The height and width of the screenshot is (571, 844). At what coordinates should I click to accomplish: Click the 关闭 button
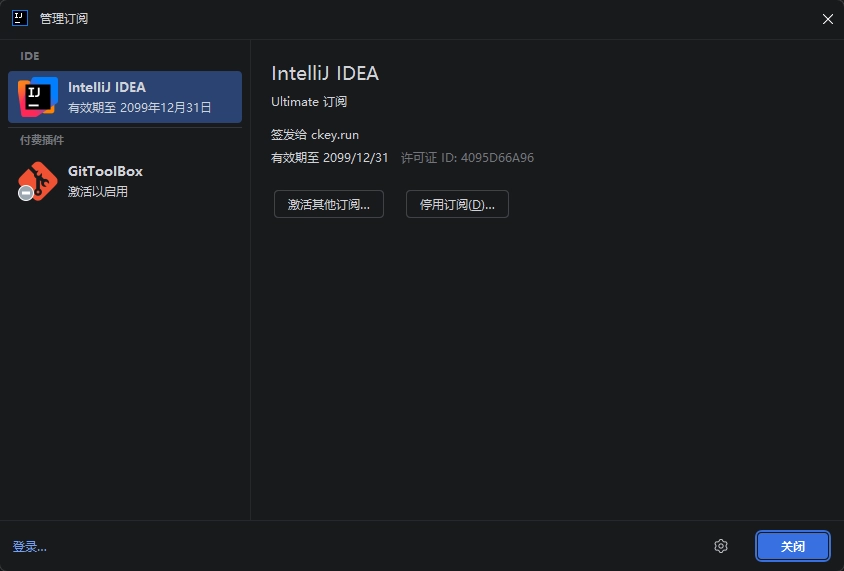[793, 546]
